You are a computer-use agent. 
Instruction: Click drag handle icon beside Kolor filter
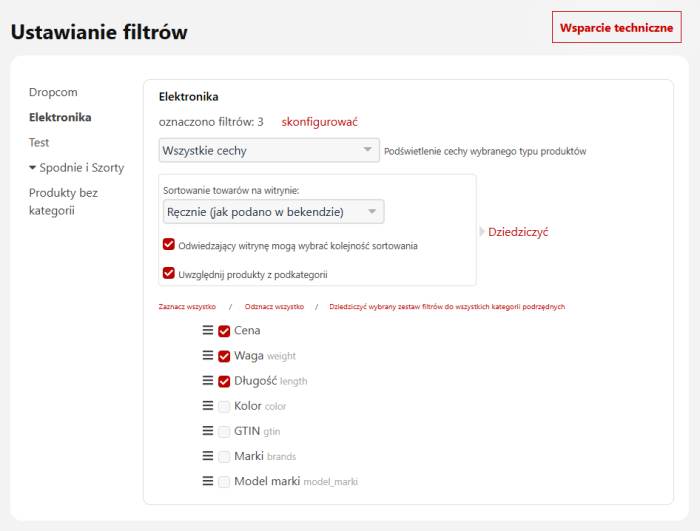pyautogui.click(x=208, y=406)
